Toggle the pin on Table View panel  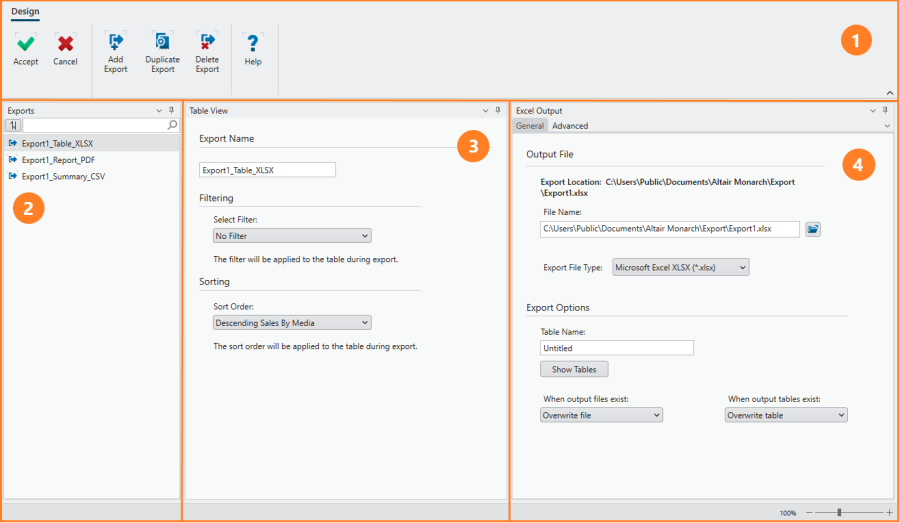498,111
